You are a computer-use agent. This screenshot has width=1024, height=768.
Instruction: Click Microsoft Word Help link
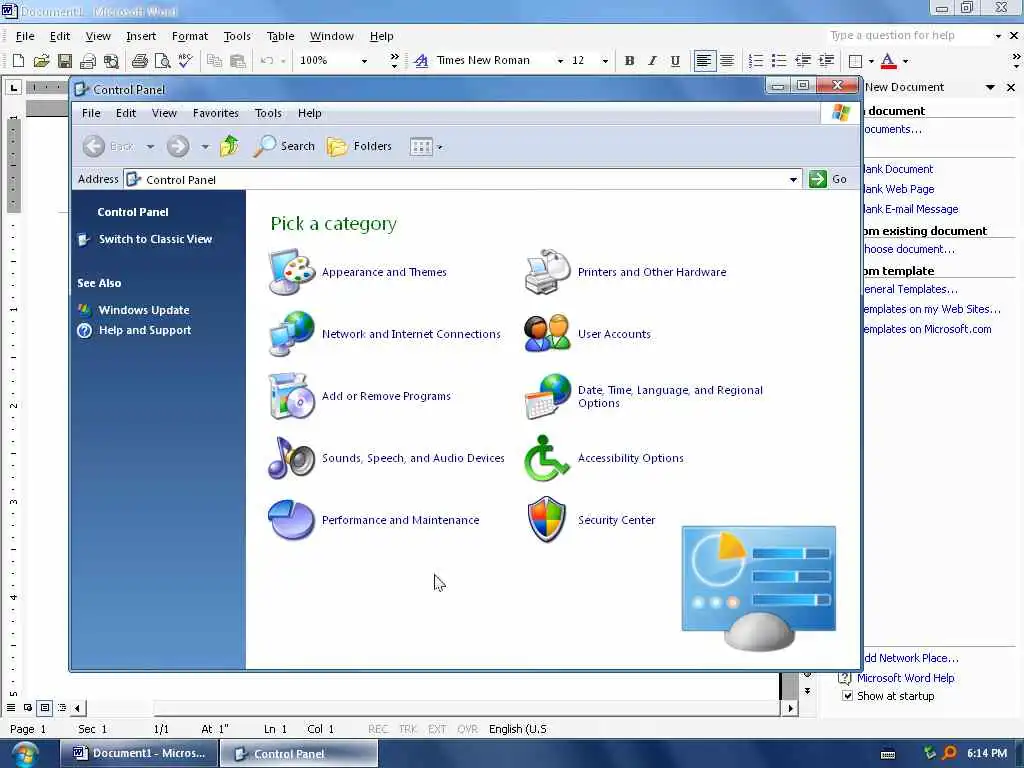point(905,678)
